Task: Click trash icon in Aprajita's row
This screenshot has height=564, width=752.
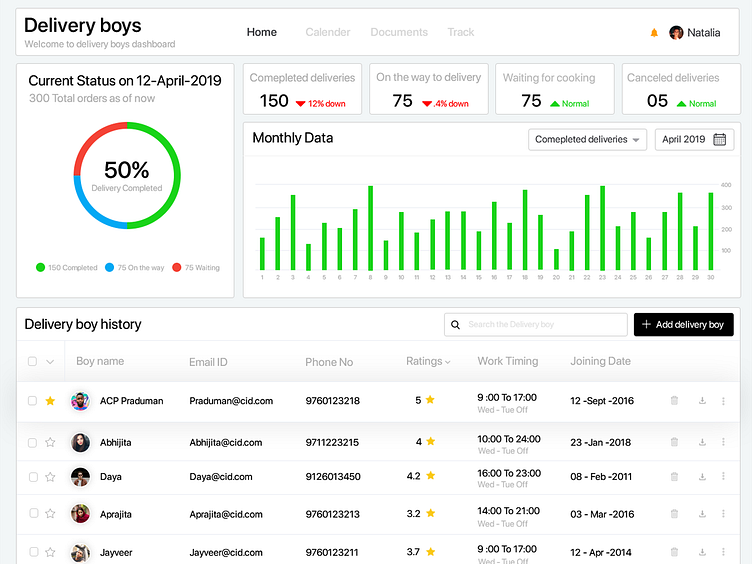Action: coord(674,514)
